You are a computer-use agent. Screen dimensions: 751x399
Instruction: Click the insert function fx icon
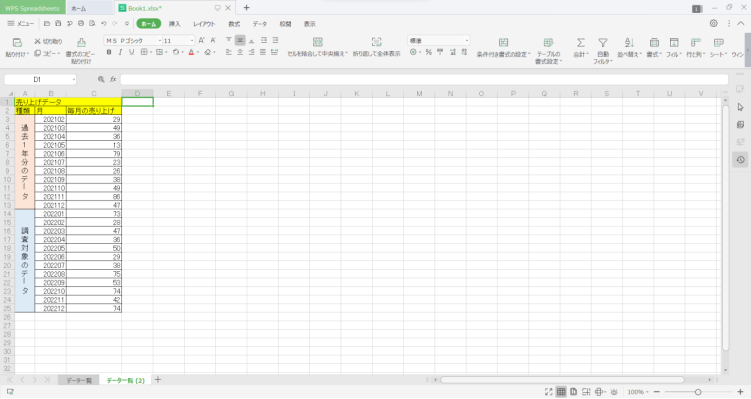[x=113, y=80]
